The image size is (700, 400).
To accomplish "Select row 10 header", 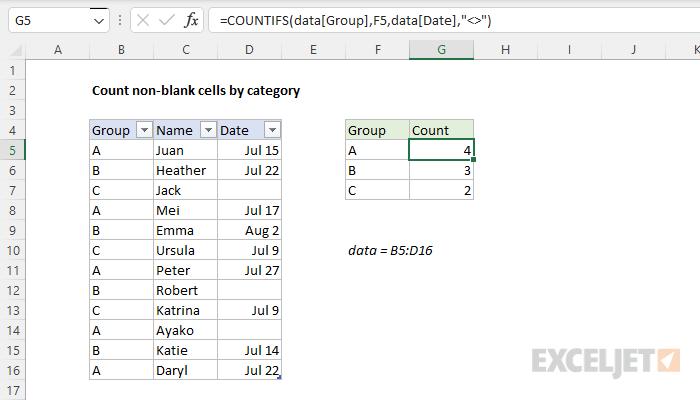I will coord(12,250).
